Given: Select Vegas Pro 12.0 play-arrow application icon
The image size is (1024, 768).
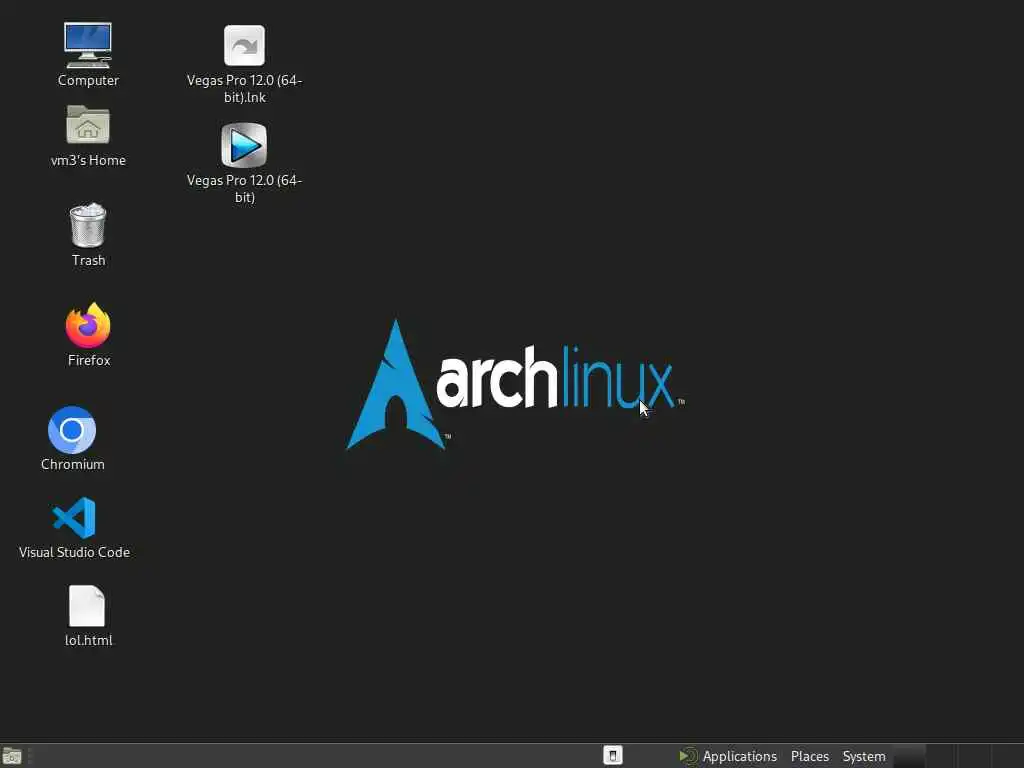Looking at the screenshot, I should [244, 145].
